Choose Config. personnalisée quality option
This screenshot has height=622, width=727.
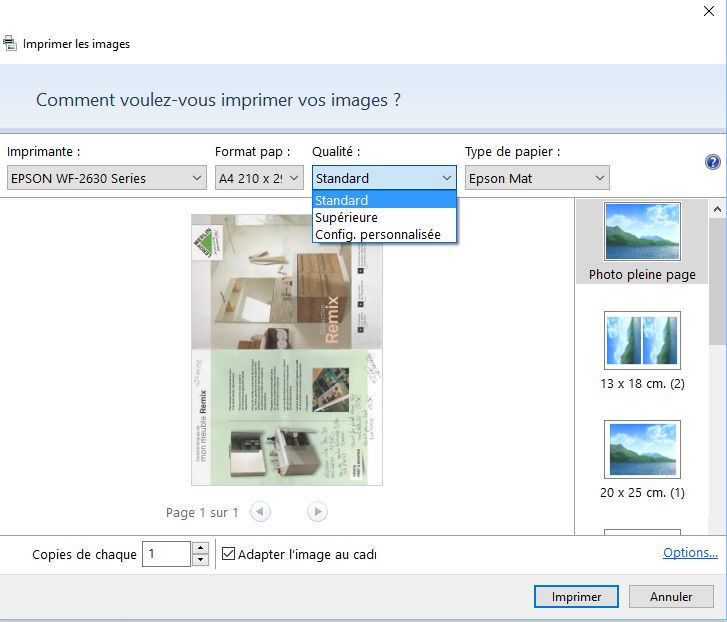[x=384, y=235]
